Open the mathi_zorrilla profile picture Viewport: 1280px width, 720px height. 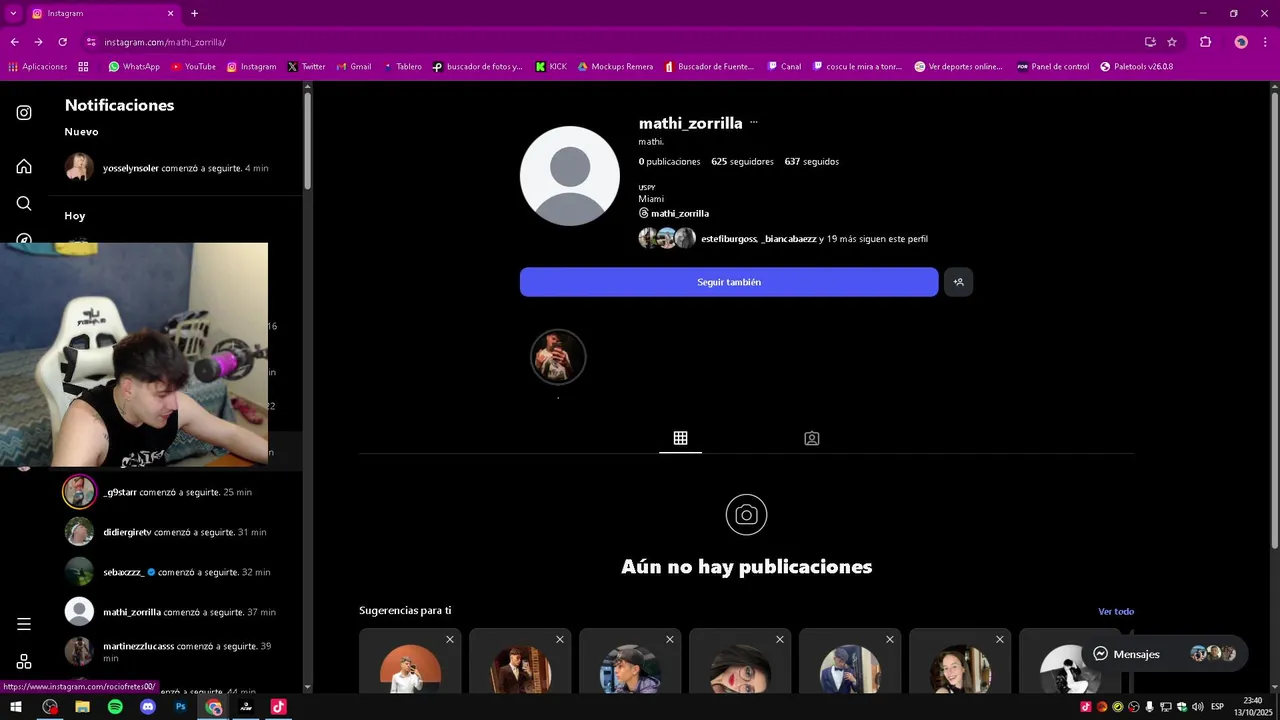coord(570,176)
